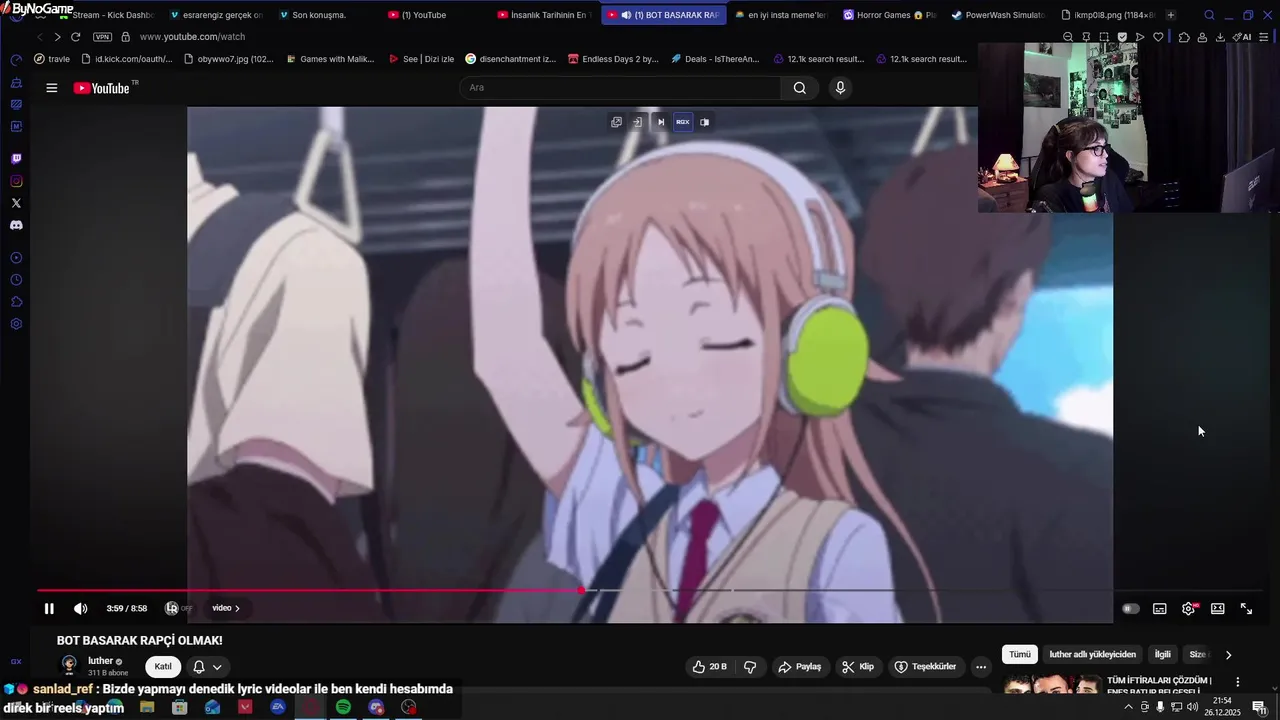This screenshot has height=720, width=1280.
Task: Click the Paylaş share button
Action: [x=799, y=667]
